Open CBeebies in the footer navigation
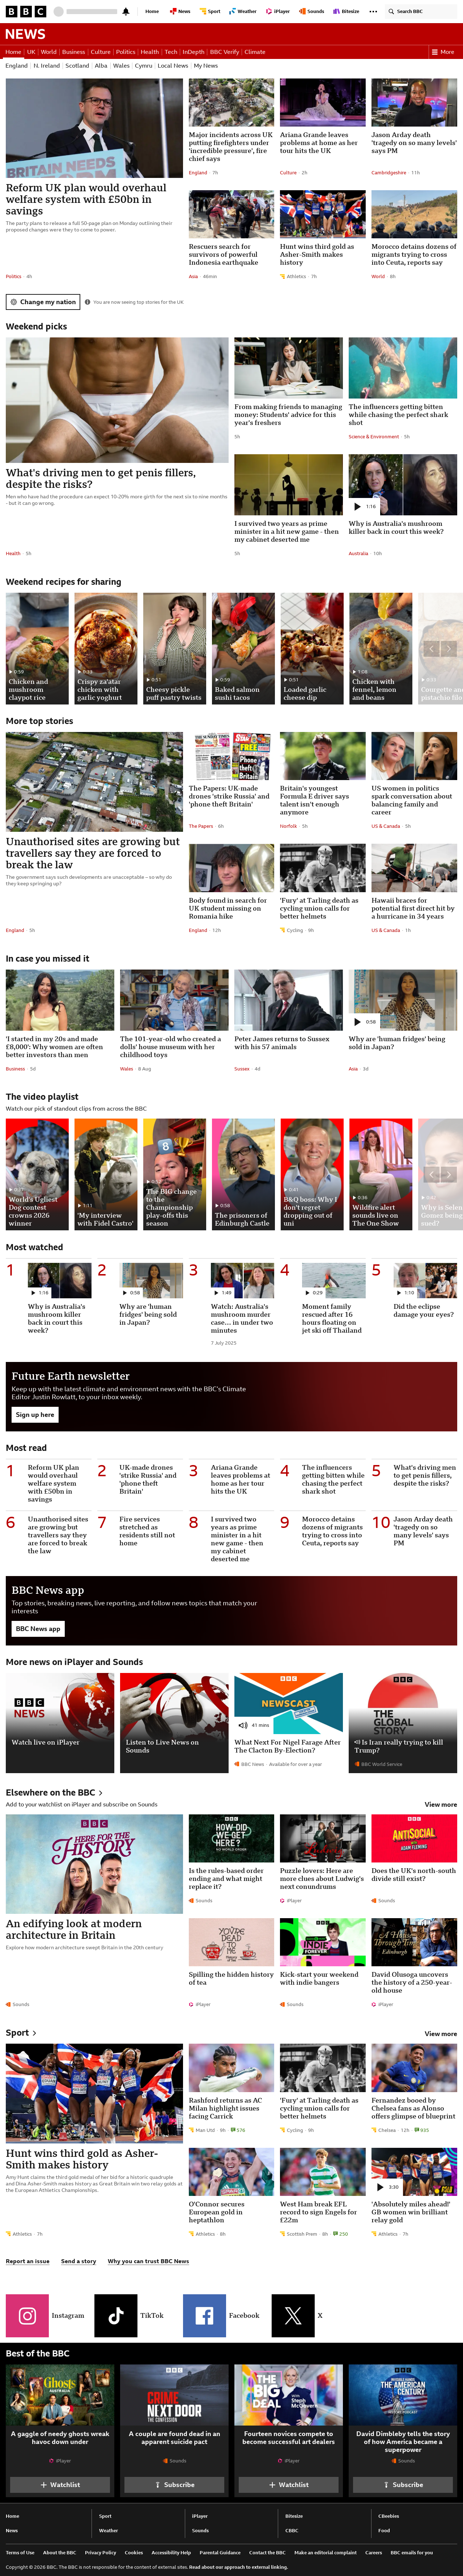463x2576 pixels. (389, 2516)
